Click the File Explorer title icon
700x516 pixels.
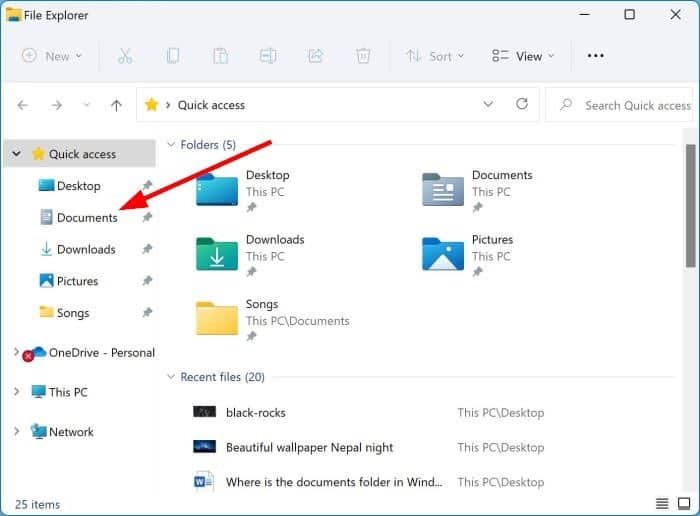click(x=14, y=15)
